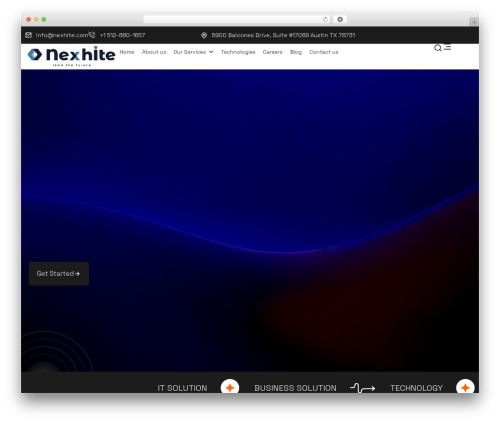Click the IT SOLUTION ticker text
Screen dimensions: 500x423
(x=182, y=388)
